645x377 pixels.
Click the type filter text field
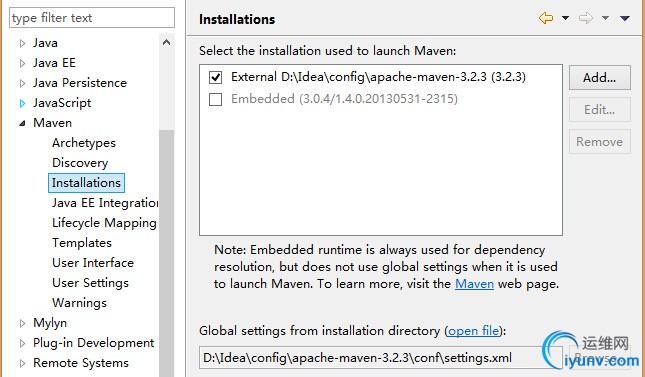(x=92, y=18)
